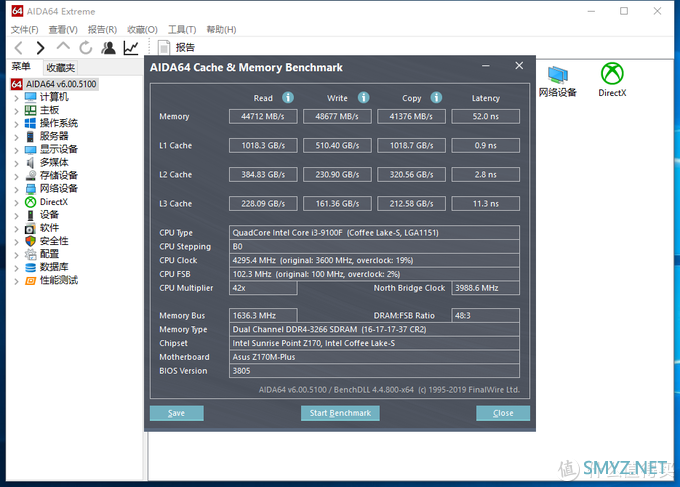Select the DirectX Xbox tree icon

pos(30,202)
